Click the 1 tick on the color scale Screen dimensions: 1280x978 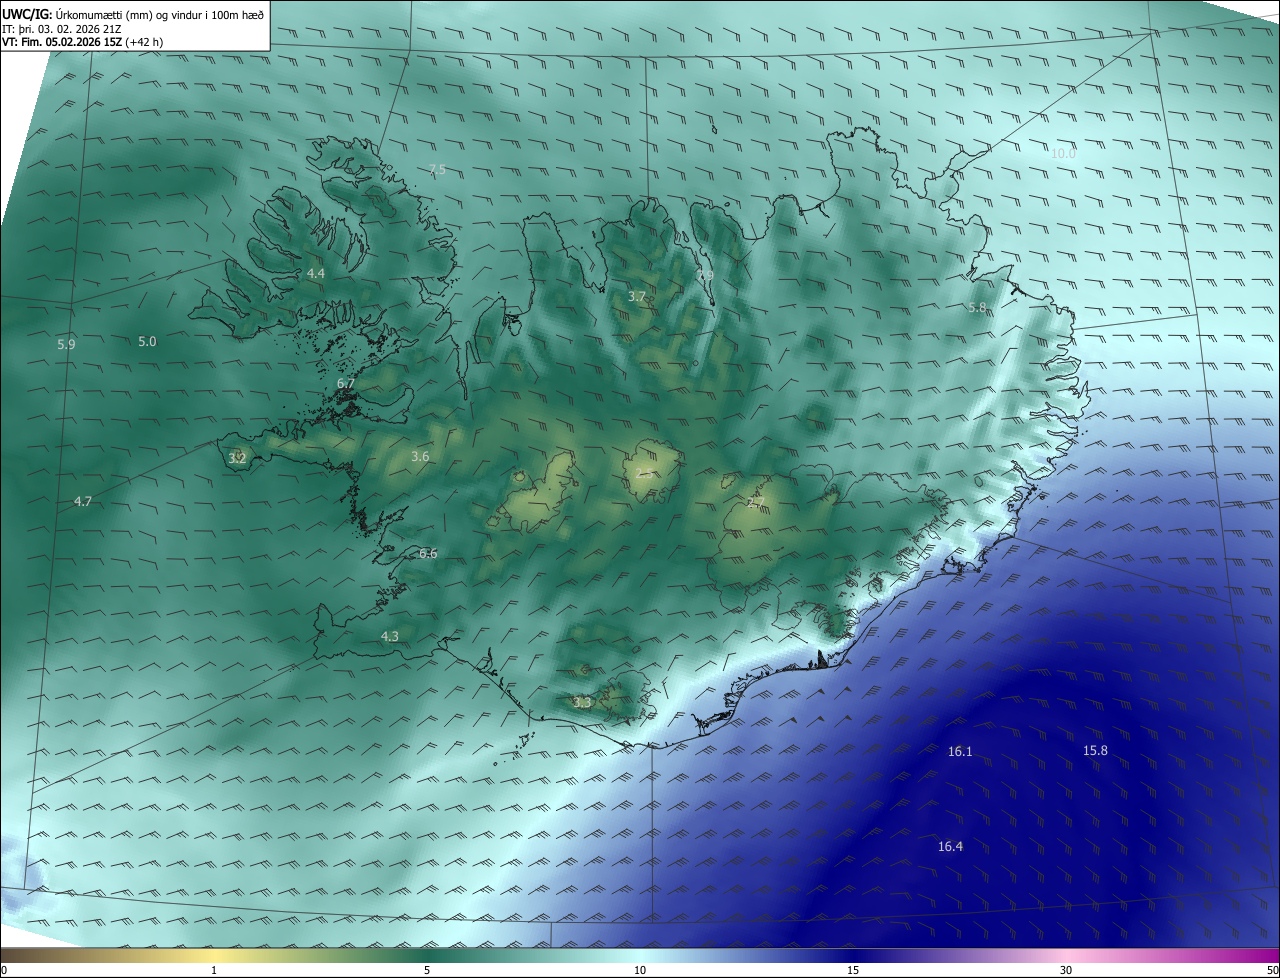(x=214, y=970)
